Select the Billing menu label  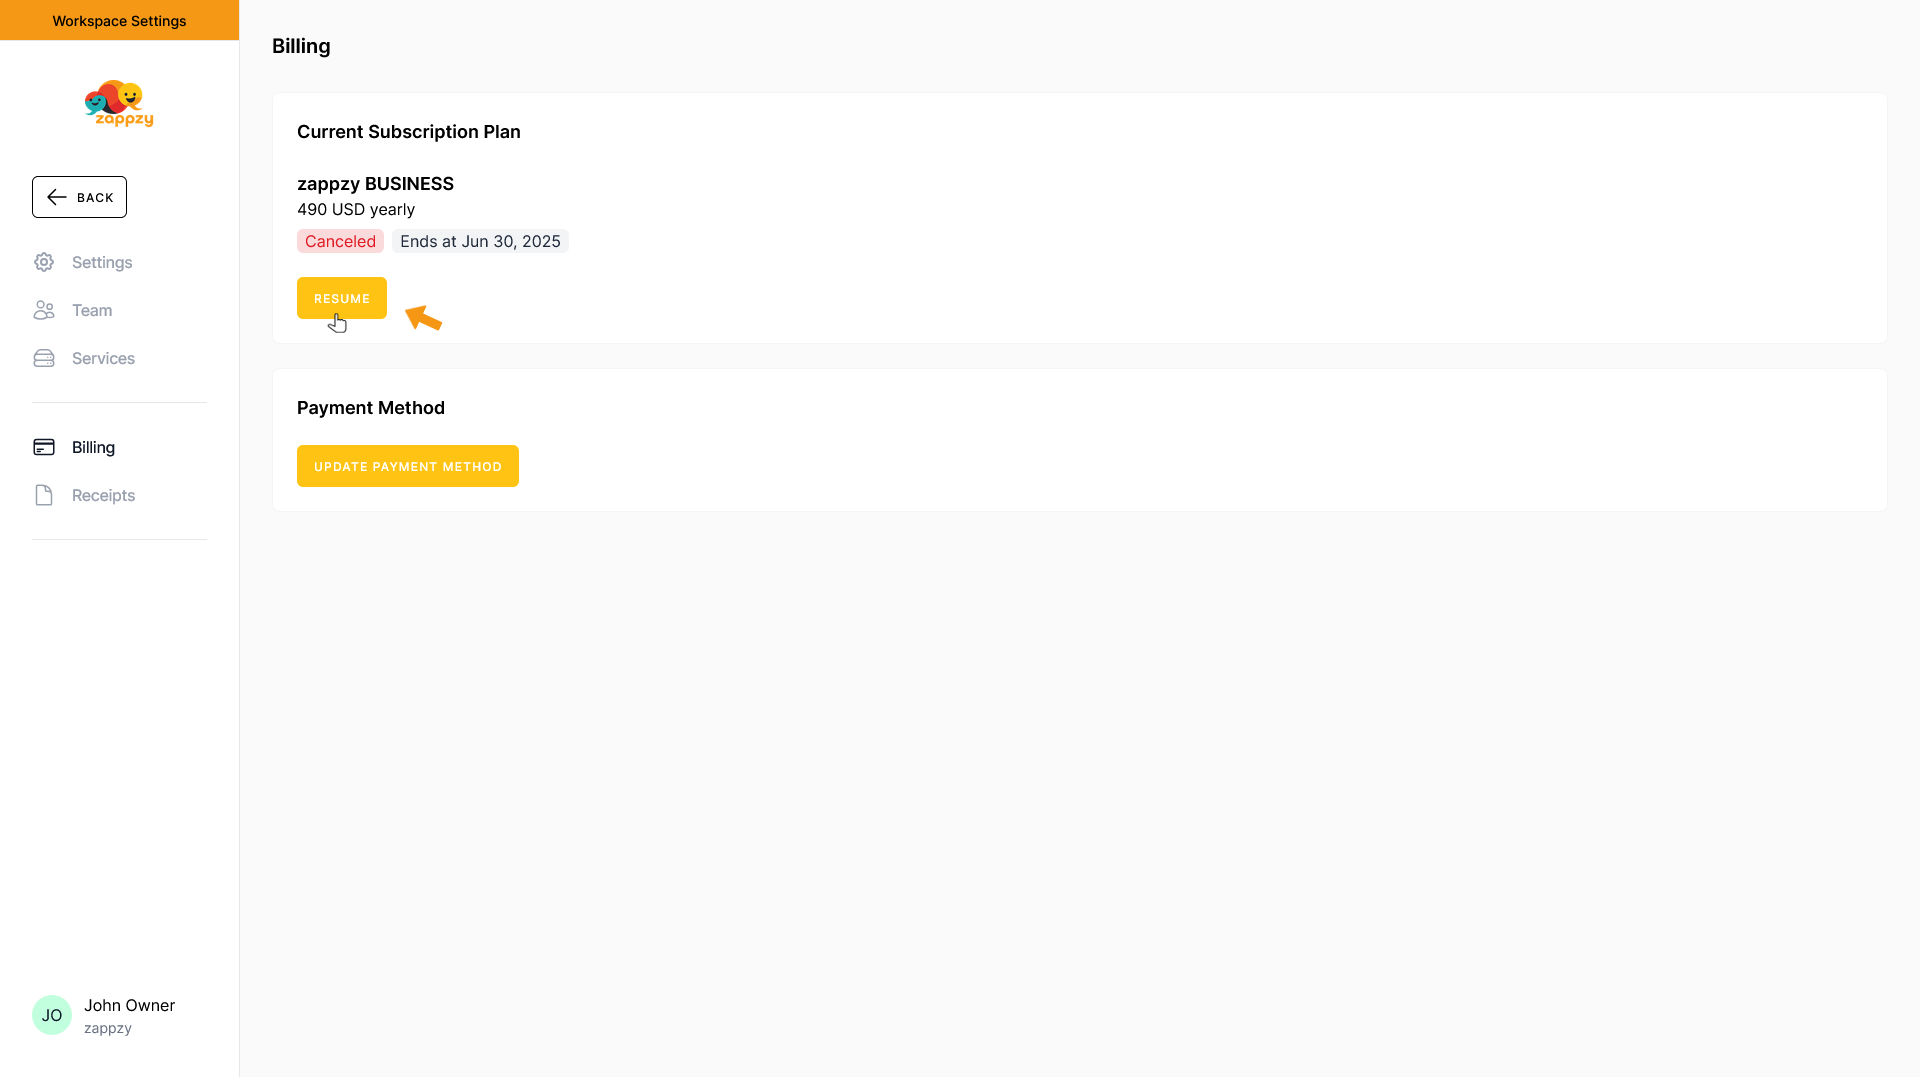tap(93, 447)
